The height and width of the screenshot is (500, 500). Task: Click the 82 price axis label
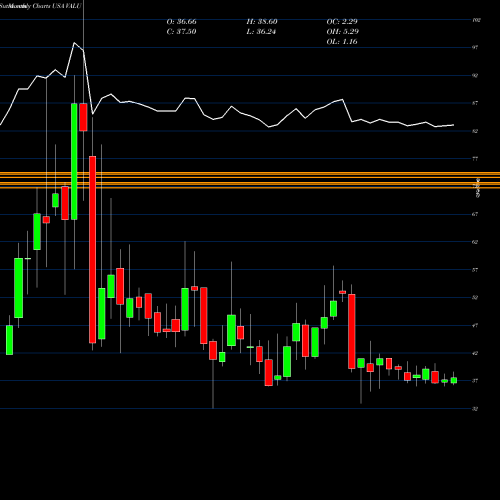coord(475,131)
